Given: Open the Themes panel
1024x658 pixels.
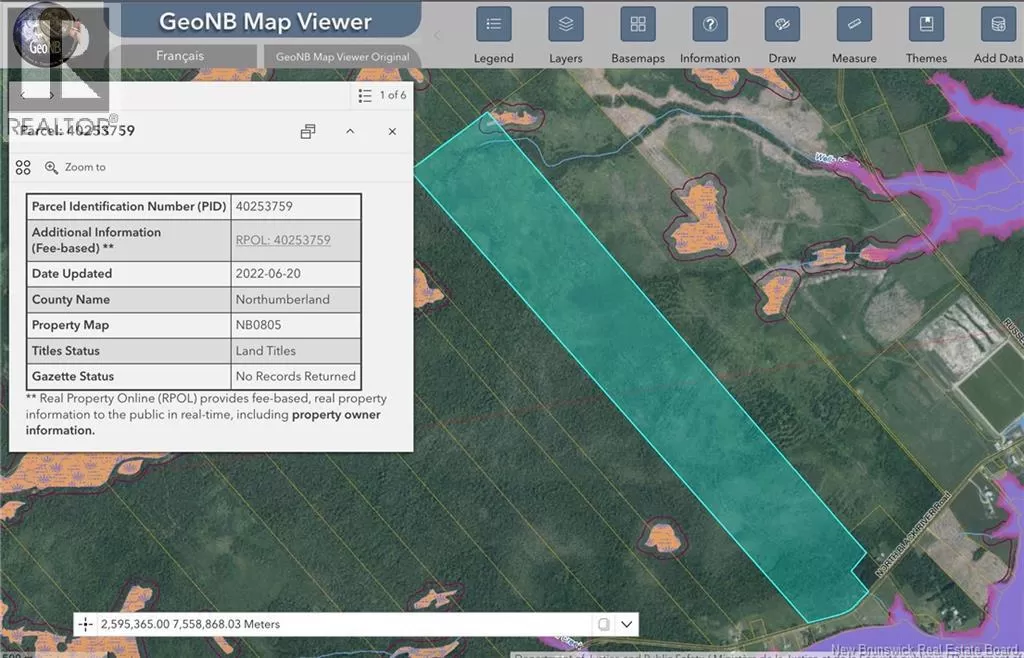Looking at the screenshot, I should tap(926, 24).
